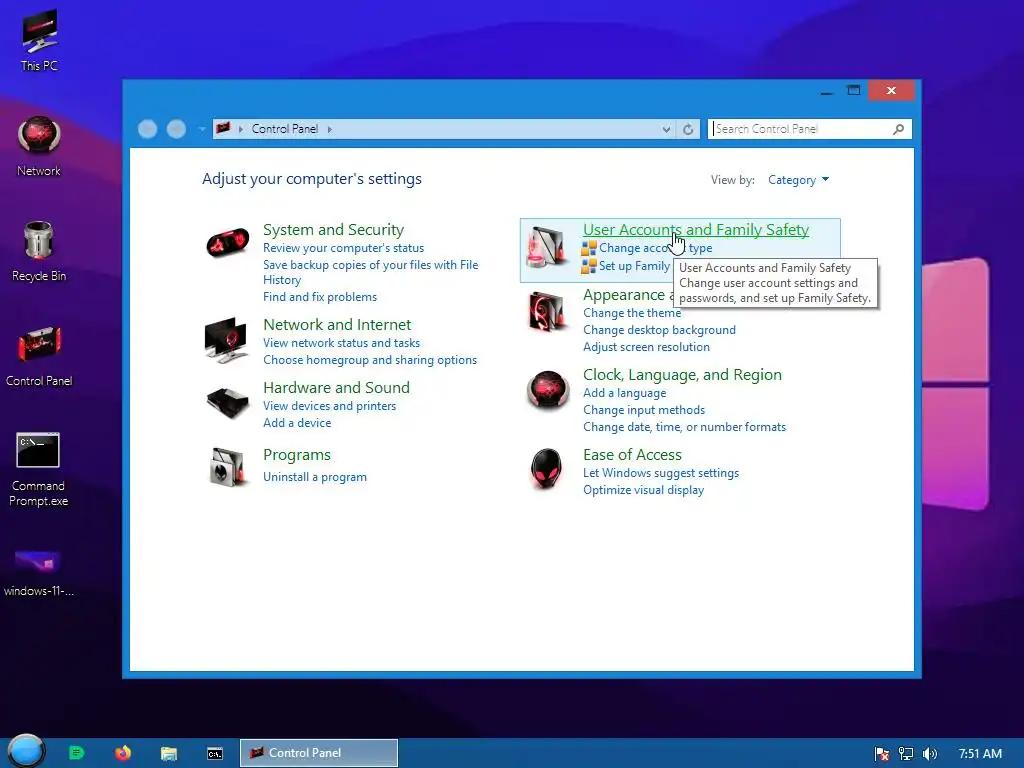
Task: Click the Control Panel breadcrumb
Action: click(x=285, y=129)
